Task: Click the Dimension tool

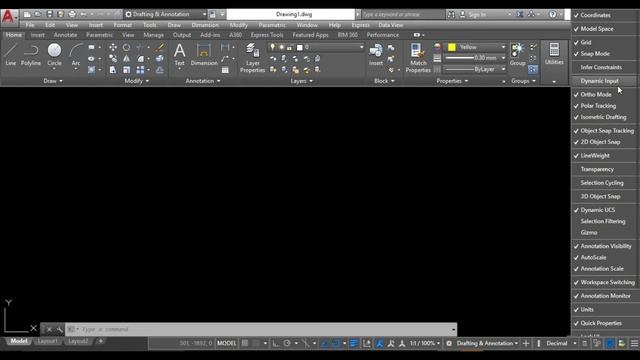Action: (204, 55)
